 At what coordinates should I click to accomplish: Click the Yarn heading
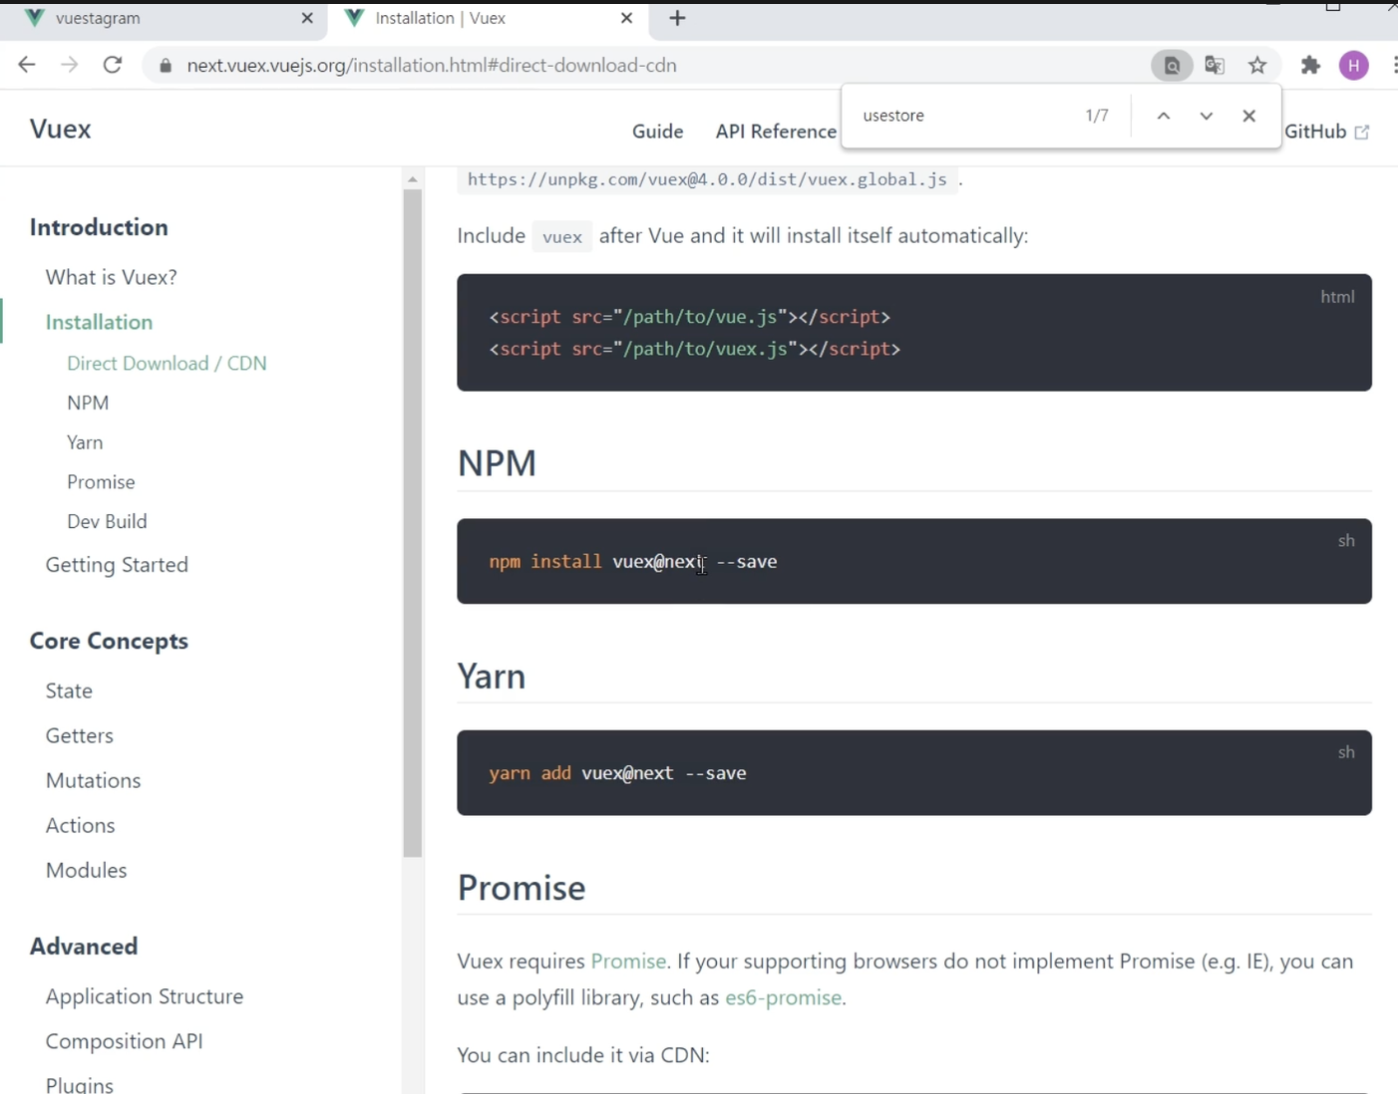(491, 676)
